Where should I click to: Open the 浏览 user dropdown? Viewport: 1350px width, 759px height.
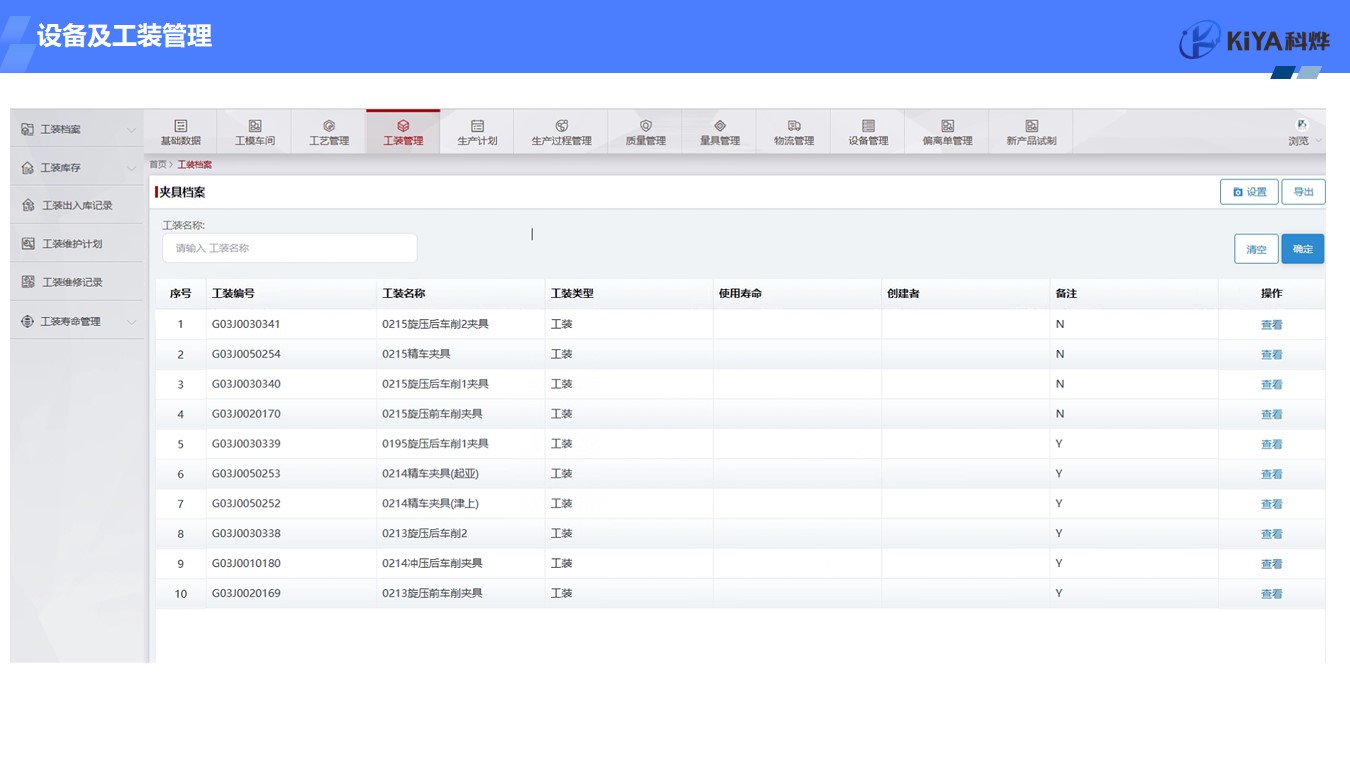click(1304, 132)
